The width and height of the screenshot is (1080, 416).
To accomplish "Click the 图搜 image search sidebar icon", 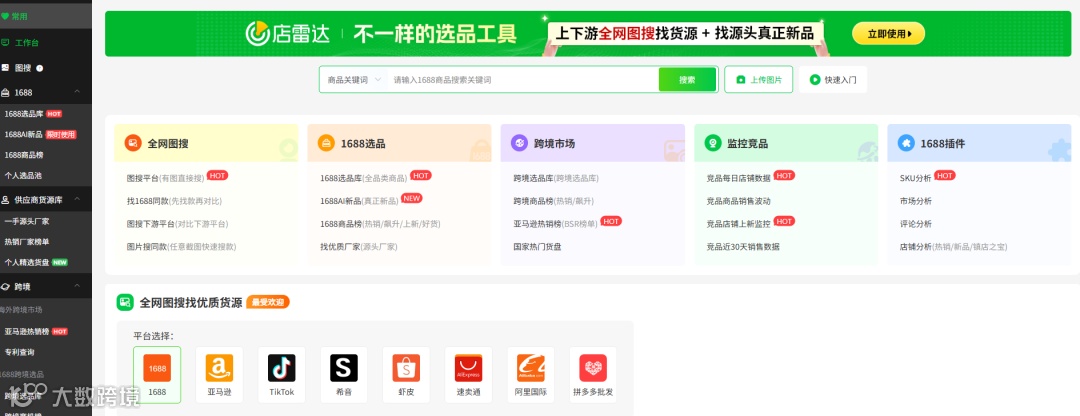I will click(x=6, y=67).
